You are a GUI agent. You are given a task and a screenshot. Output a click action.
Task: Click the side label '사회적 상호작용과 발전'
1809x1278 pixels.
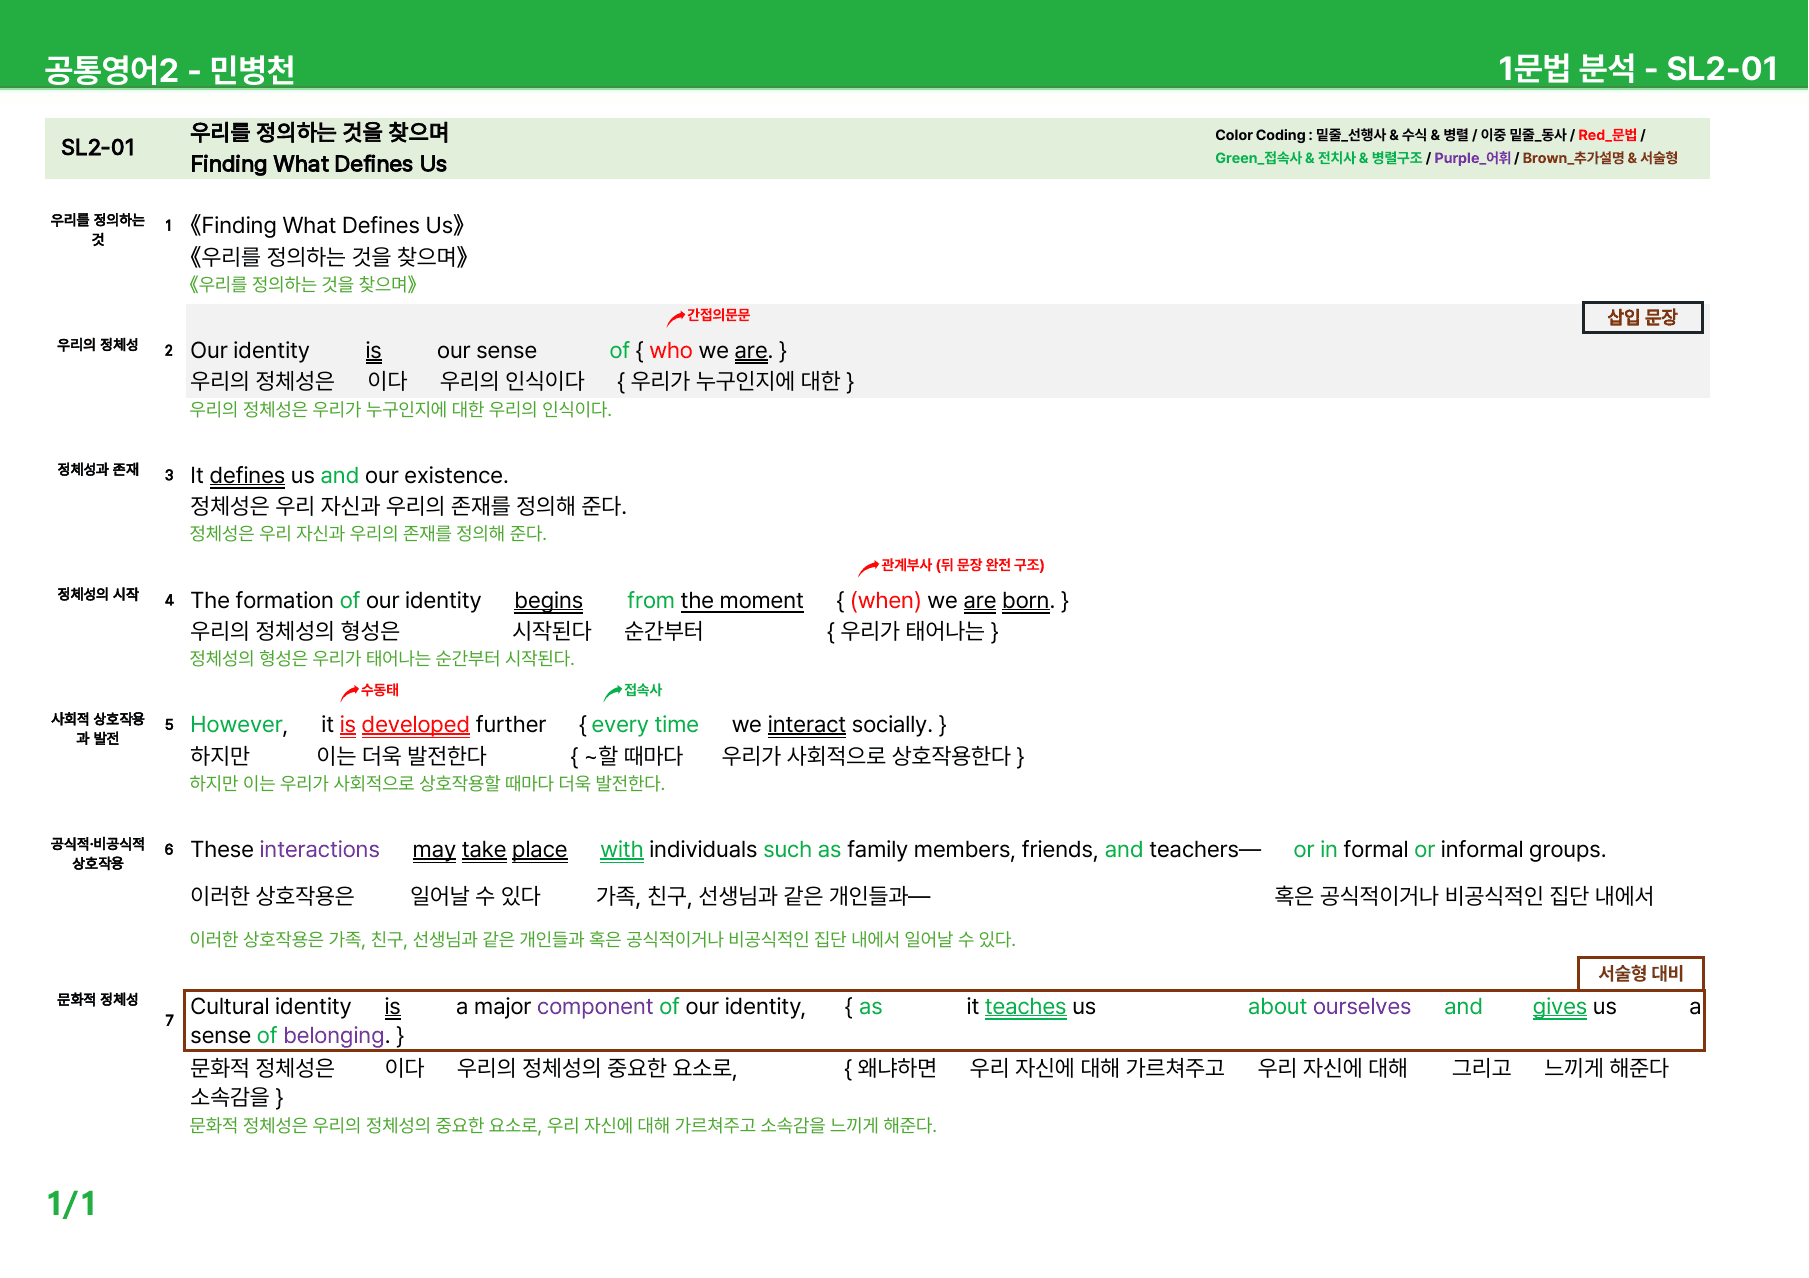coord(98,729)
